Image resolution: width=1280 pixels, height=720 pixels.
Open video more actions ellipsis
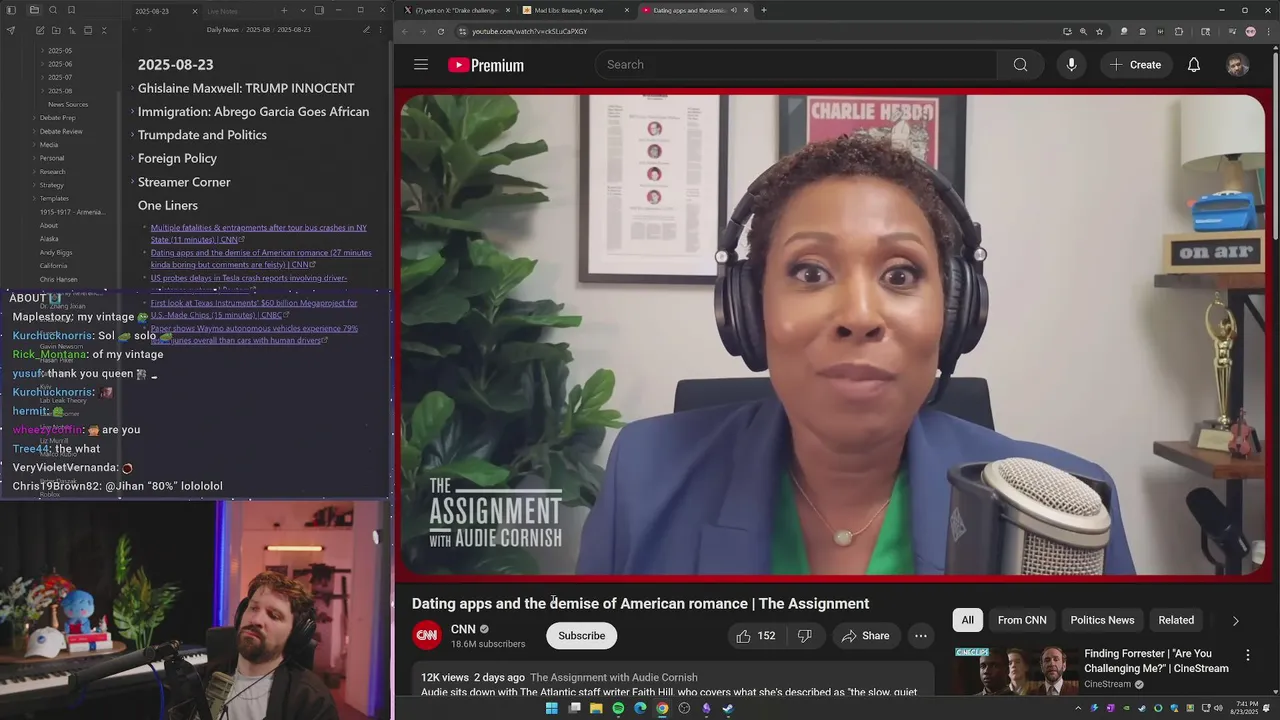tap(920, 636)
